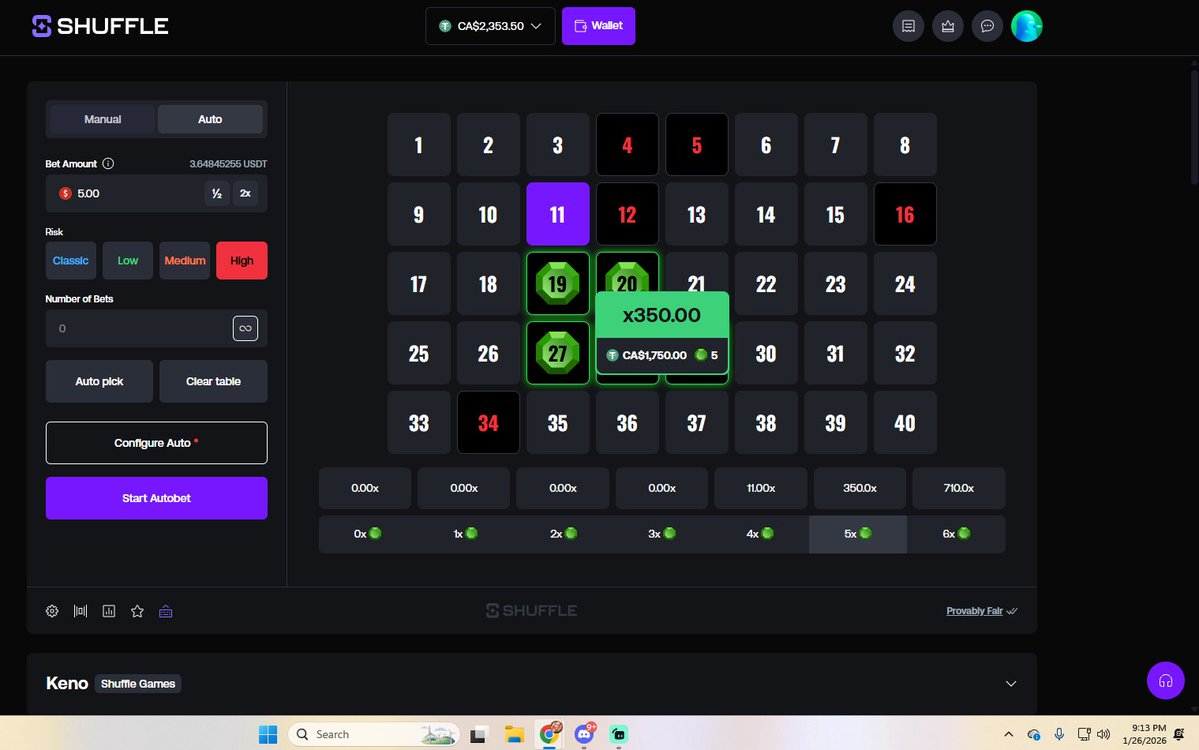Open the chat bubble icon
Image resolution: width=1199 pixels, height=750 pixels.
point(987,26)
